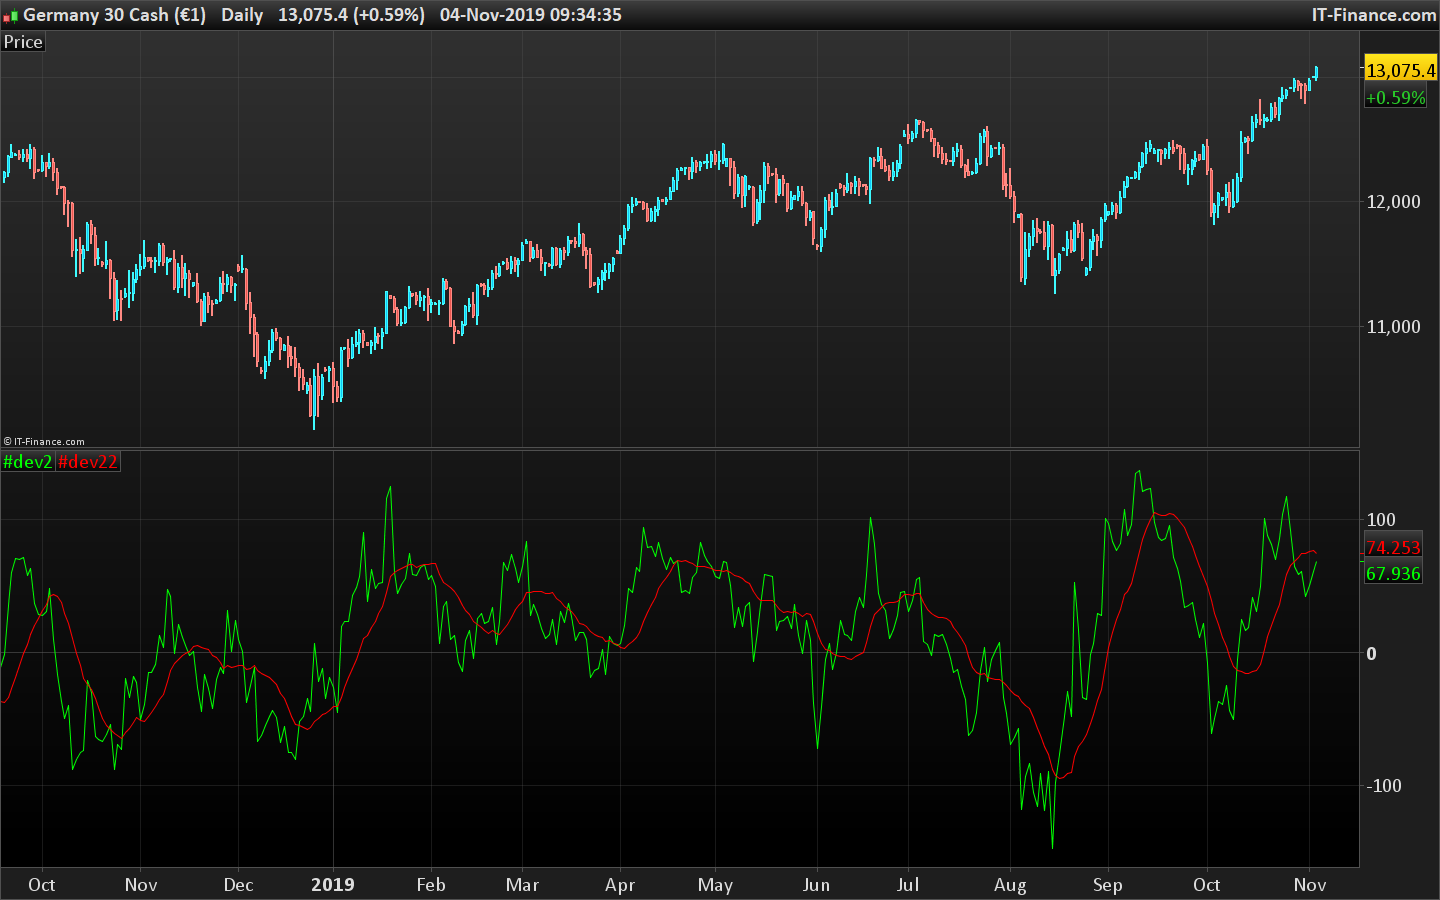Screen dimensions: 1440x900
Task: Click the Jul label on time axis
Action: coord(908,884)
